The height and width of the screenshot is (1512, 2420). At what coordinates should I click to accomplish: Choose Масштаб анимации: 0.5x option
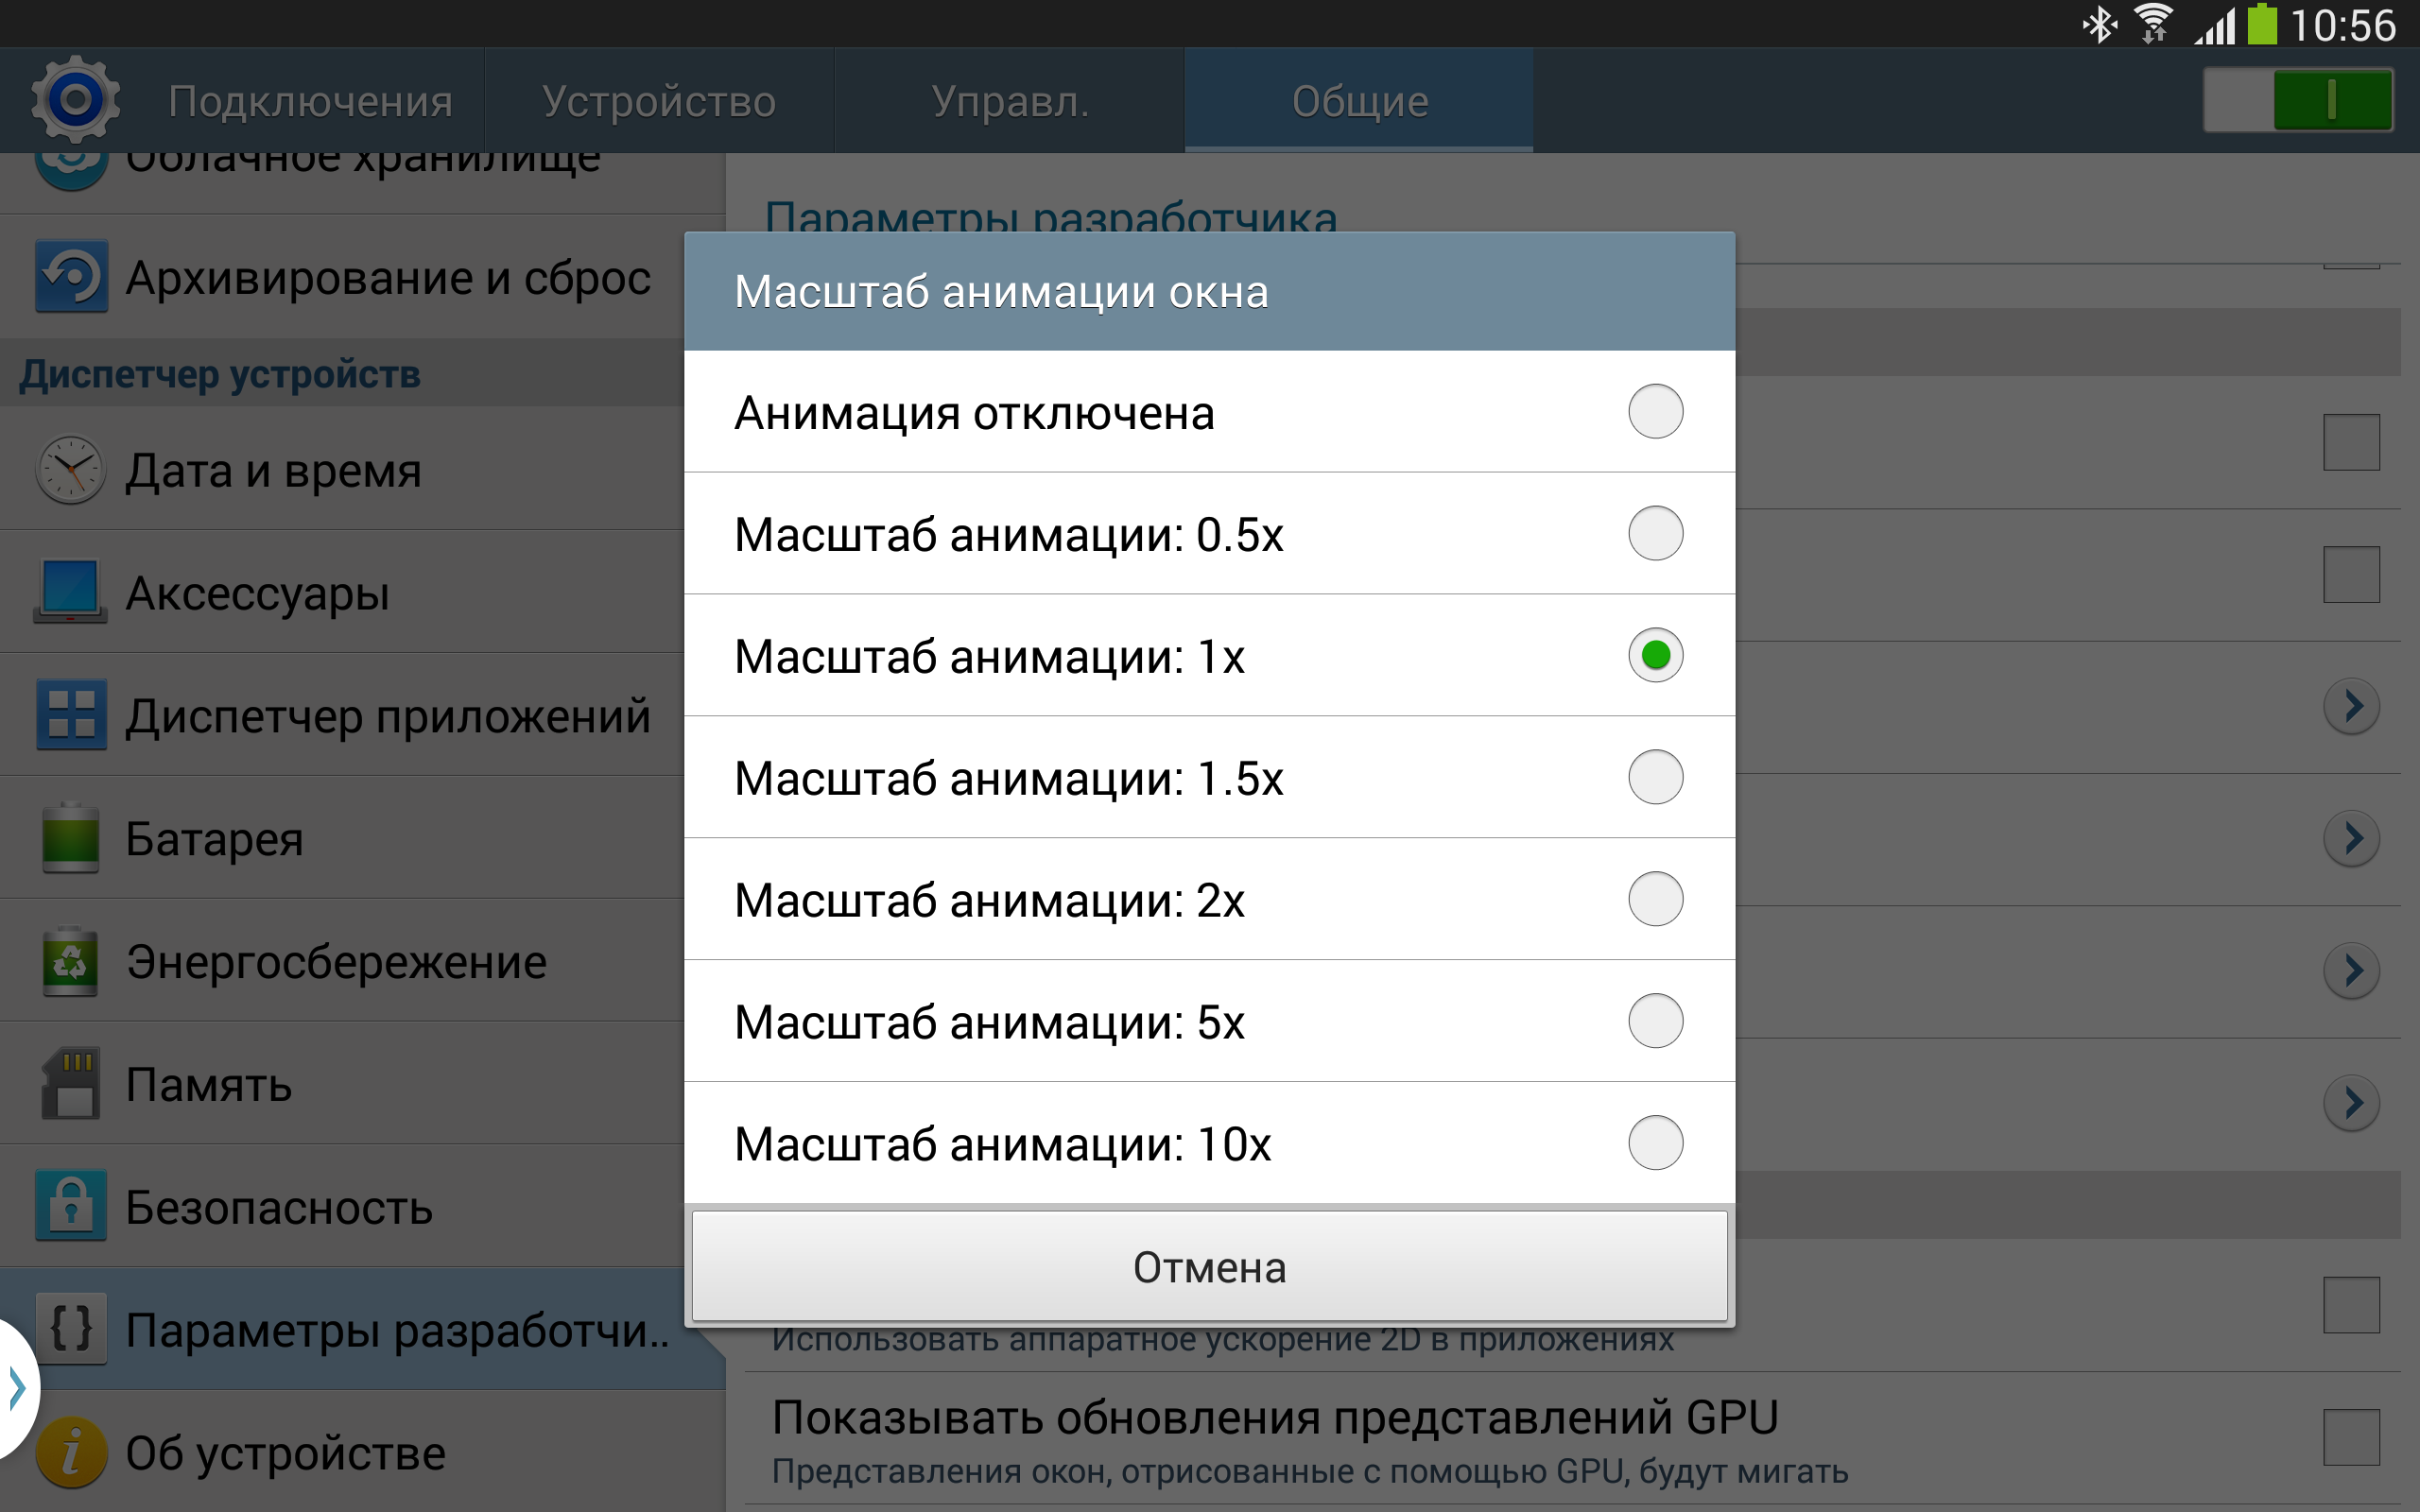[1209, 534]
